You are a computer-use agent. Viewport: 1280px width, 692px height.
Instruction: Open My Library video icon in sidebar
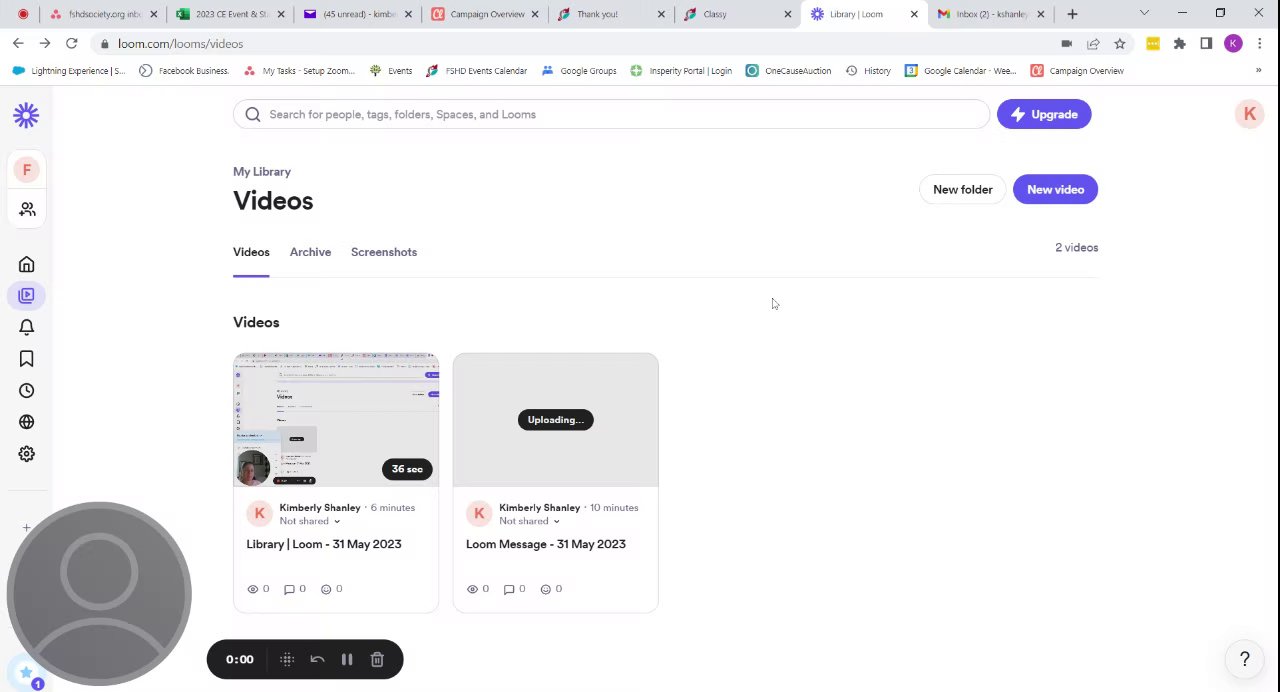click(x=26, y=295)
